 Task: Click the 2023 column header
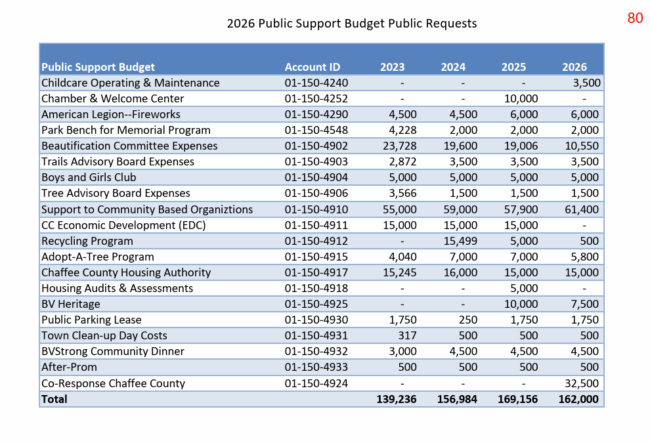392,67
